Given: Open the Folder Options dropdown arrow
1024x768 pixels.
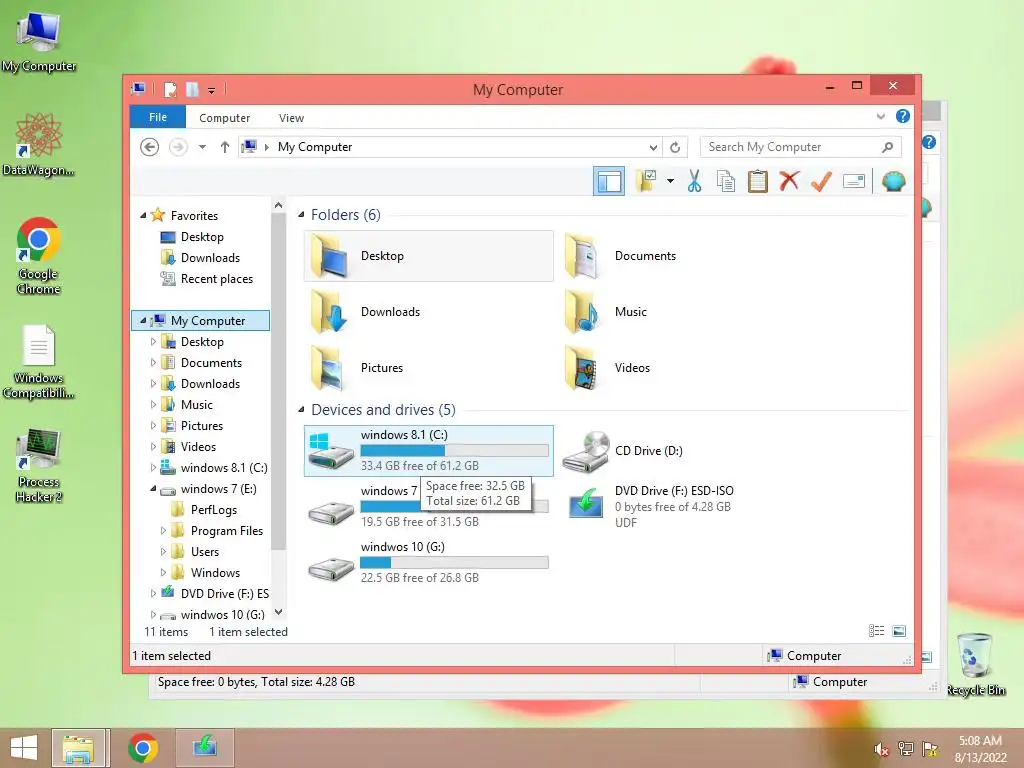Looking at the screenshot, I should pyautogui.click(x=671, y=181).
